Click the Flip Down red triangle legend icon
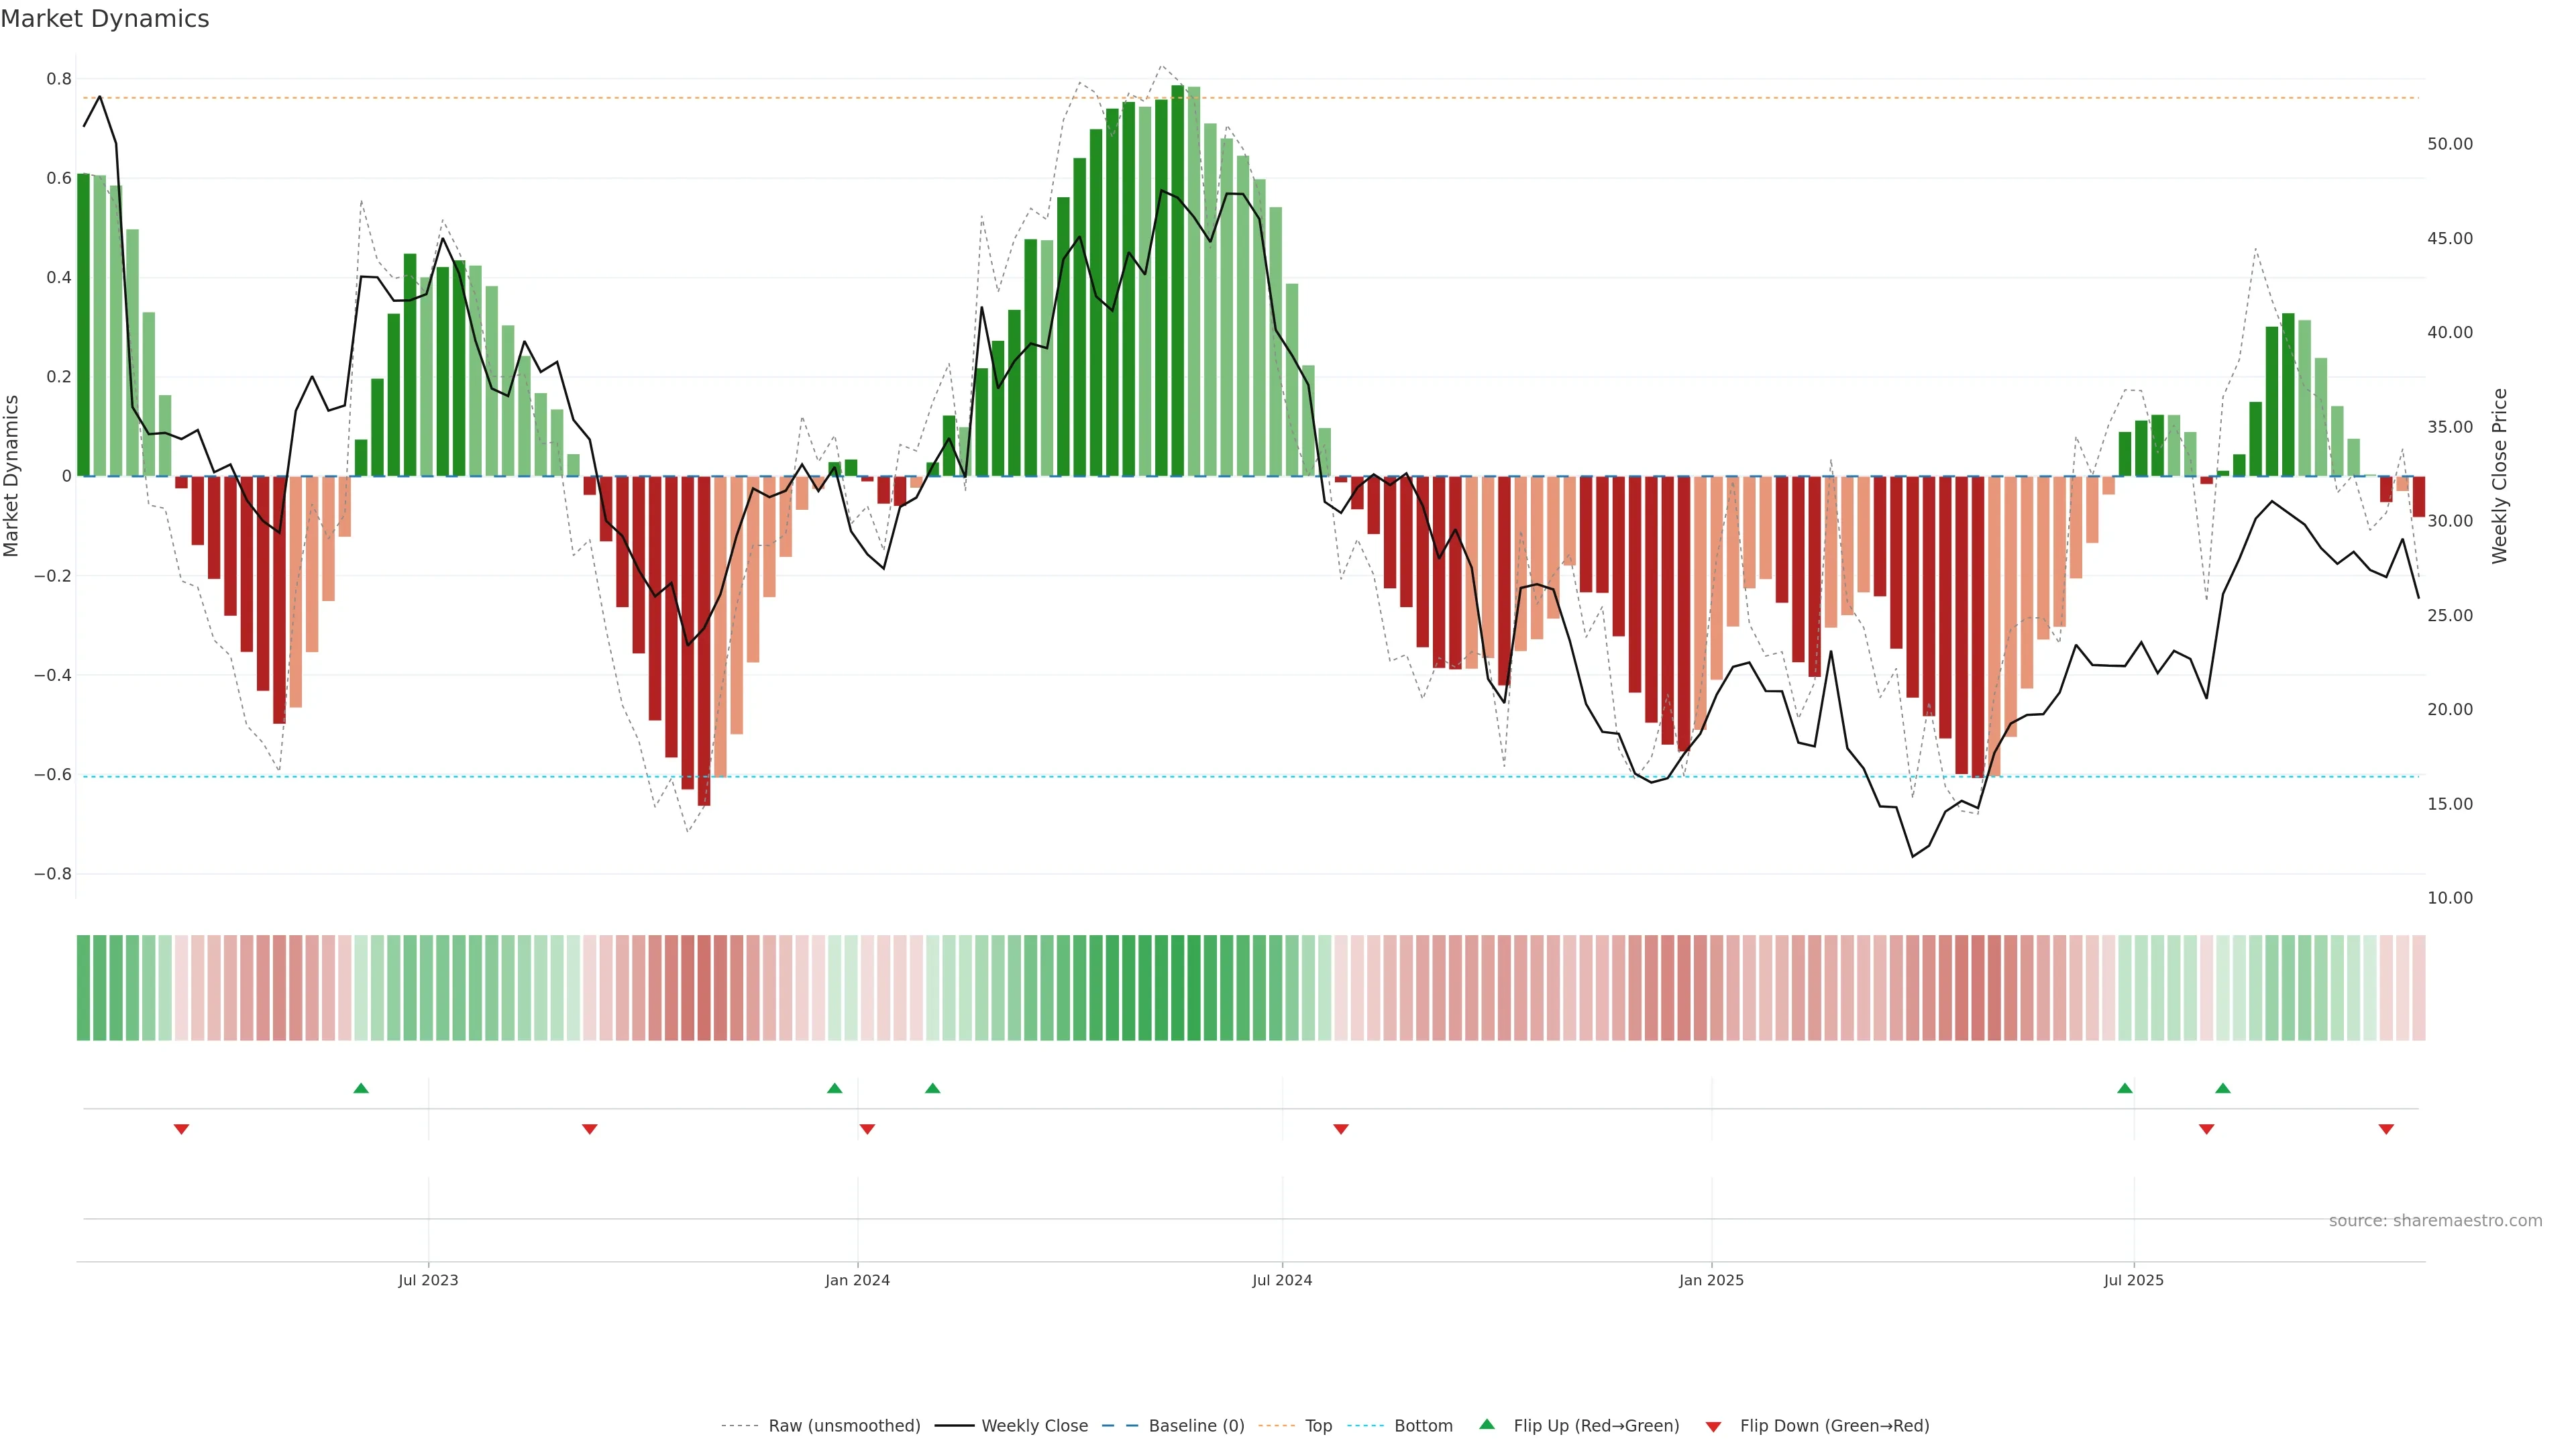Screen dimensions: 2576x1449 pos(1713,1426)
